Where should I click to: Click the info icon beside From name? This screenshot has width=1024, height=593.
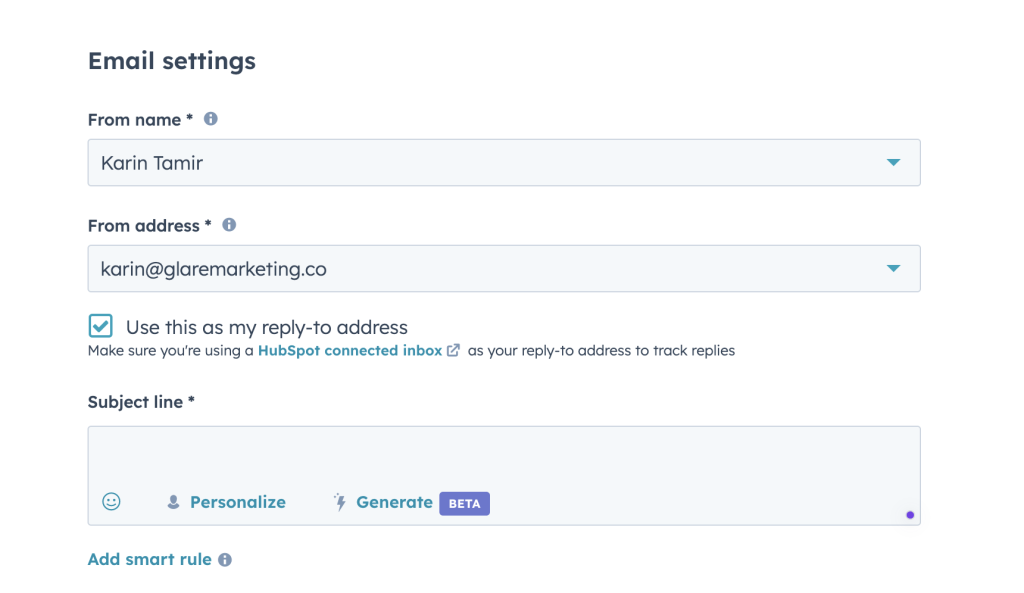(210, 119)
